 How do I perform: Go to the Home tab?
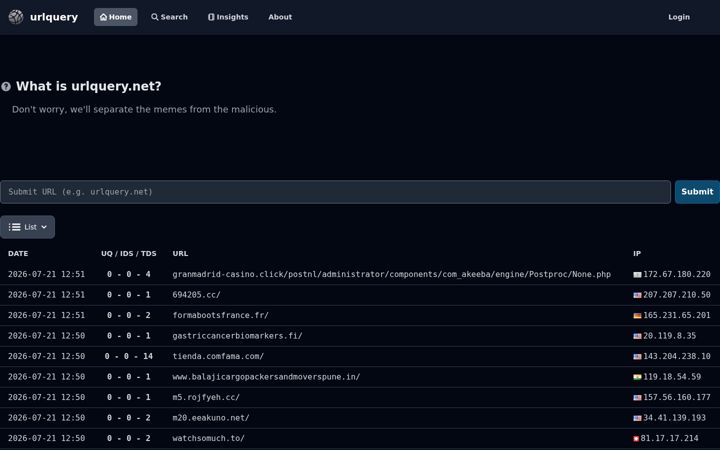pyautogui.click(x=116, y=17)
